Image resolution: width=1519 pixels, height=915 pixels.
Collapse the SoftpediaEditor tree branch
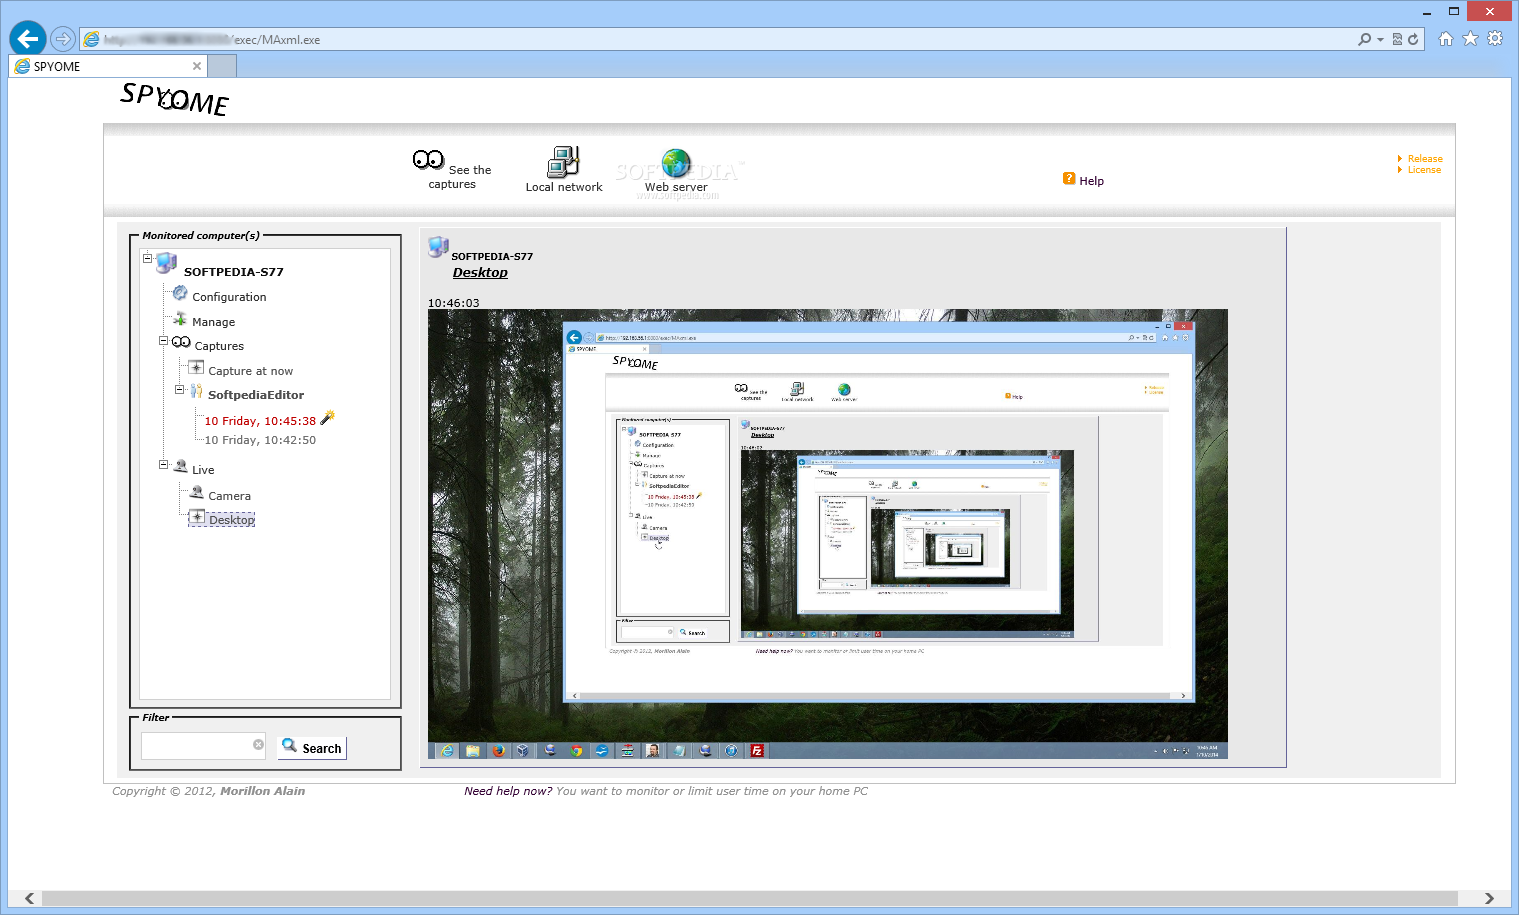[180, 390]
